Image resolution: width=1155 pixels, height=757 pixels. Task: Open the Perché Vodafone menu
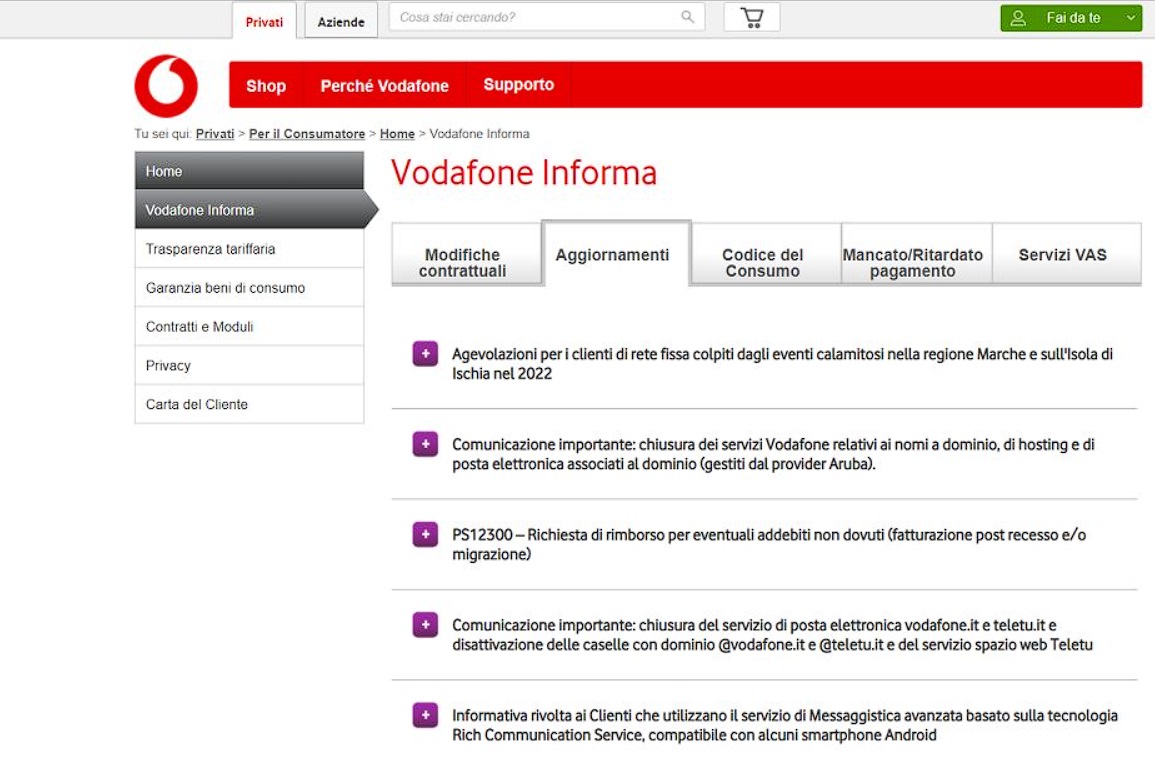(385, 85)
